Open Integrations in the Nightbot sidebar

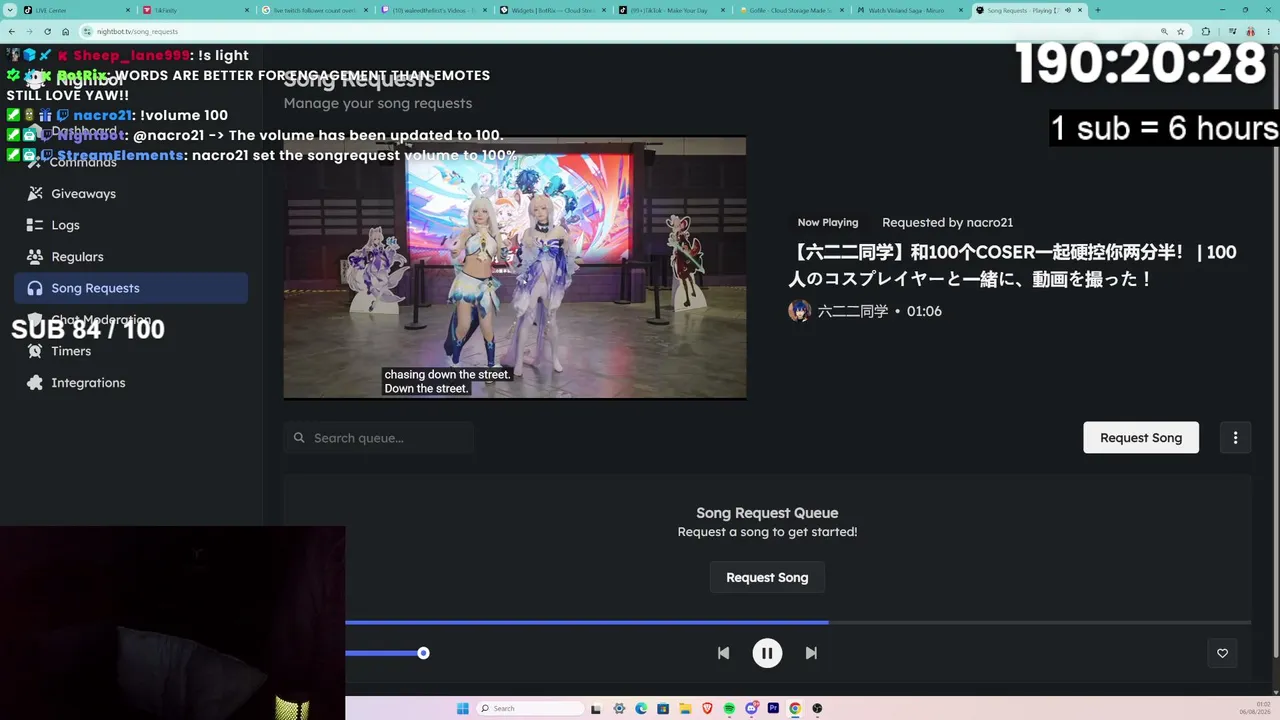pyautogui.click(x=88, y=382)
